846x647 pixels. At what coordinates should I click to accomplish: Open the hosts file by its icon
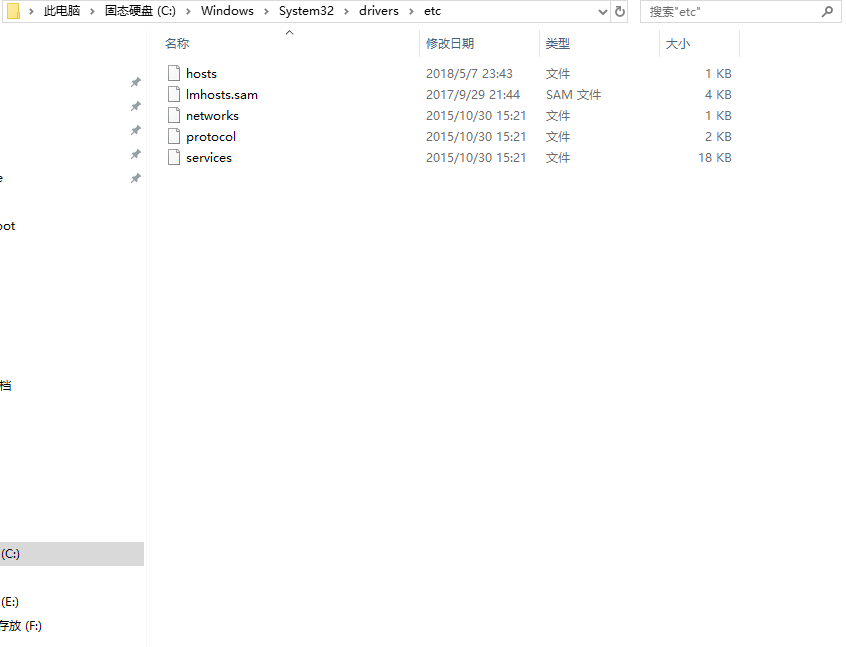coord(174,73)
